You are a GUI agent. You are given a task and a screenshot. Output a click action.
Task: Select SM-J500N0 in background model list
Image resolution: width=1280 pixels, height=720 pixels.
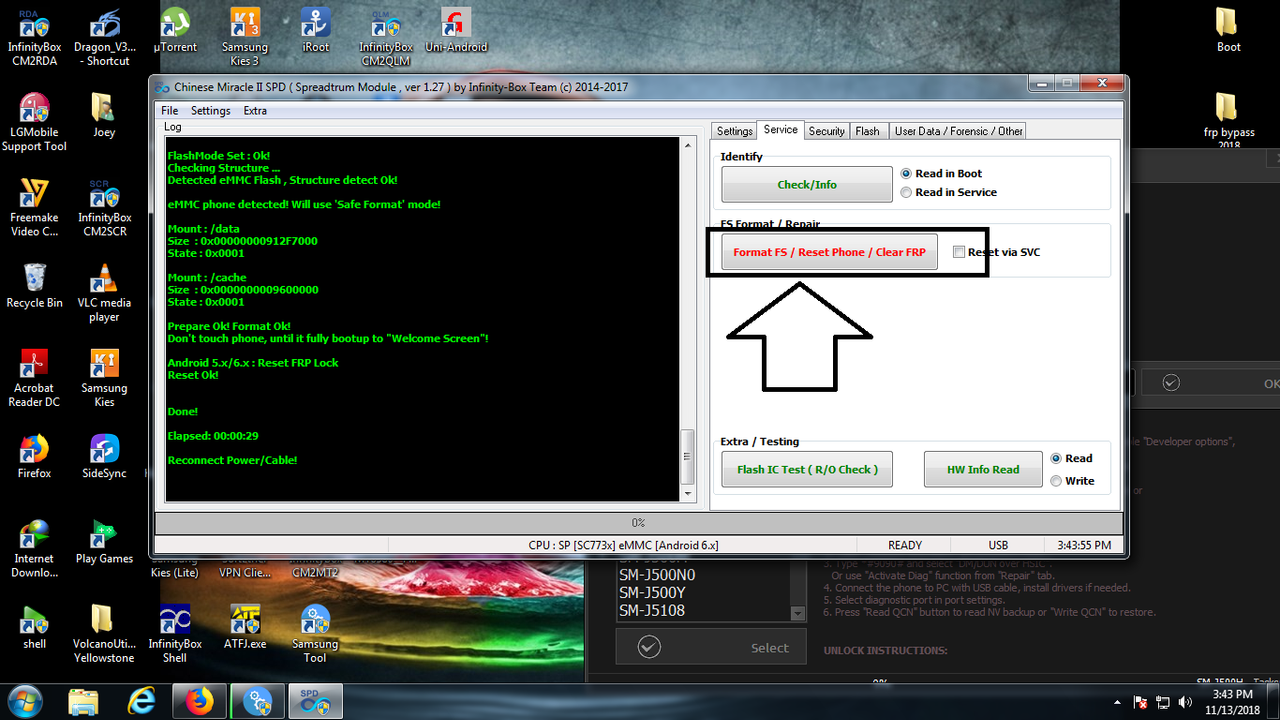tap(657, 575)
